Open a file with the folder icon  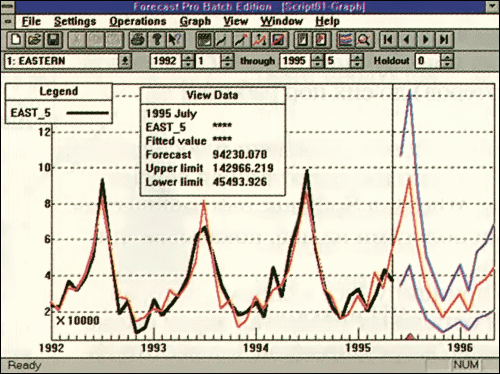[x=34, y=40]
